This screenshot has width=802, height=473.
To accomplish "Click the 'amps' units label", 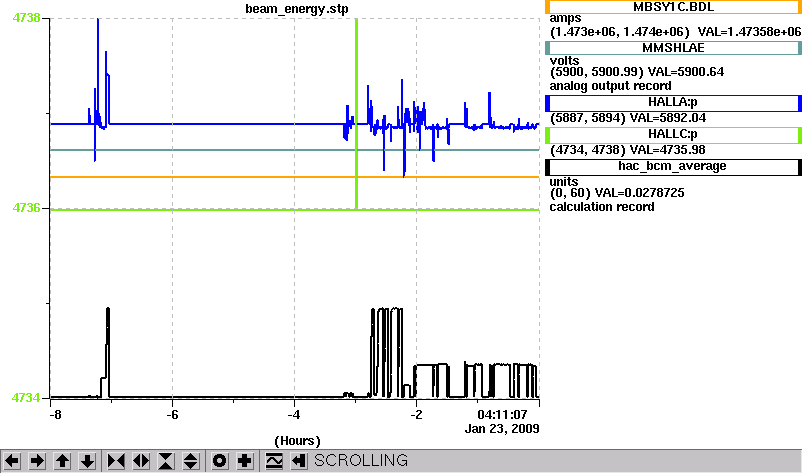I will [x=565, y=18].
